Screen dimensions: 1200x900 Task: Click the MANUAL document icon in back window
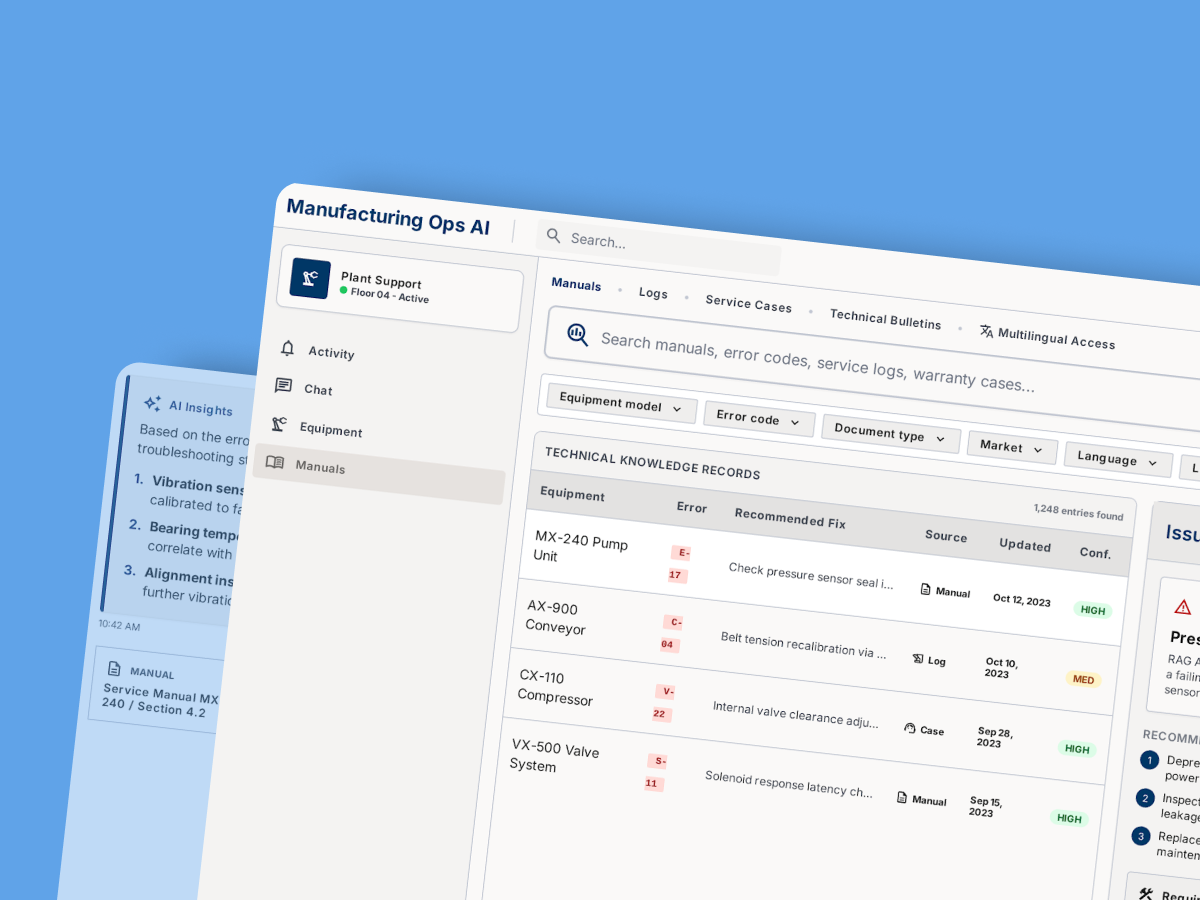tap(115, 669)
